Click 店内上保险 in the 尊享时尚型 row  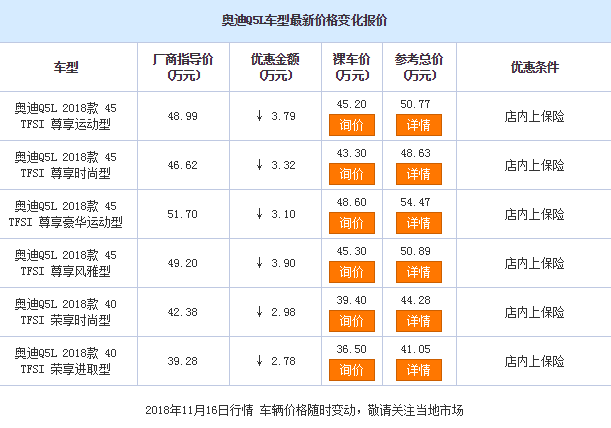(534, 165)
